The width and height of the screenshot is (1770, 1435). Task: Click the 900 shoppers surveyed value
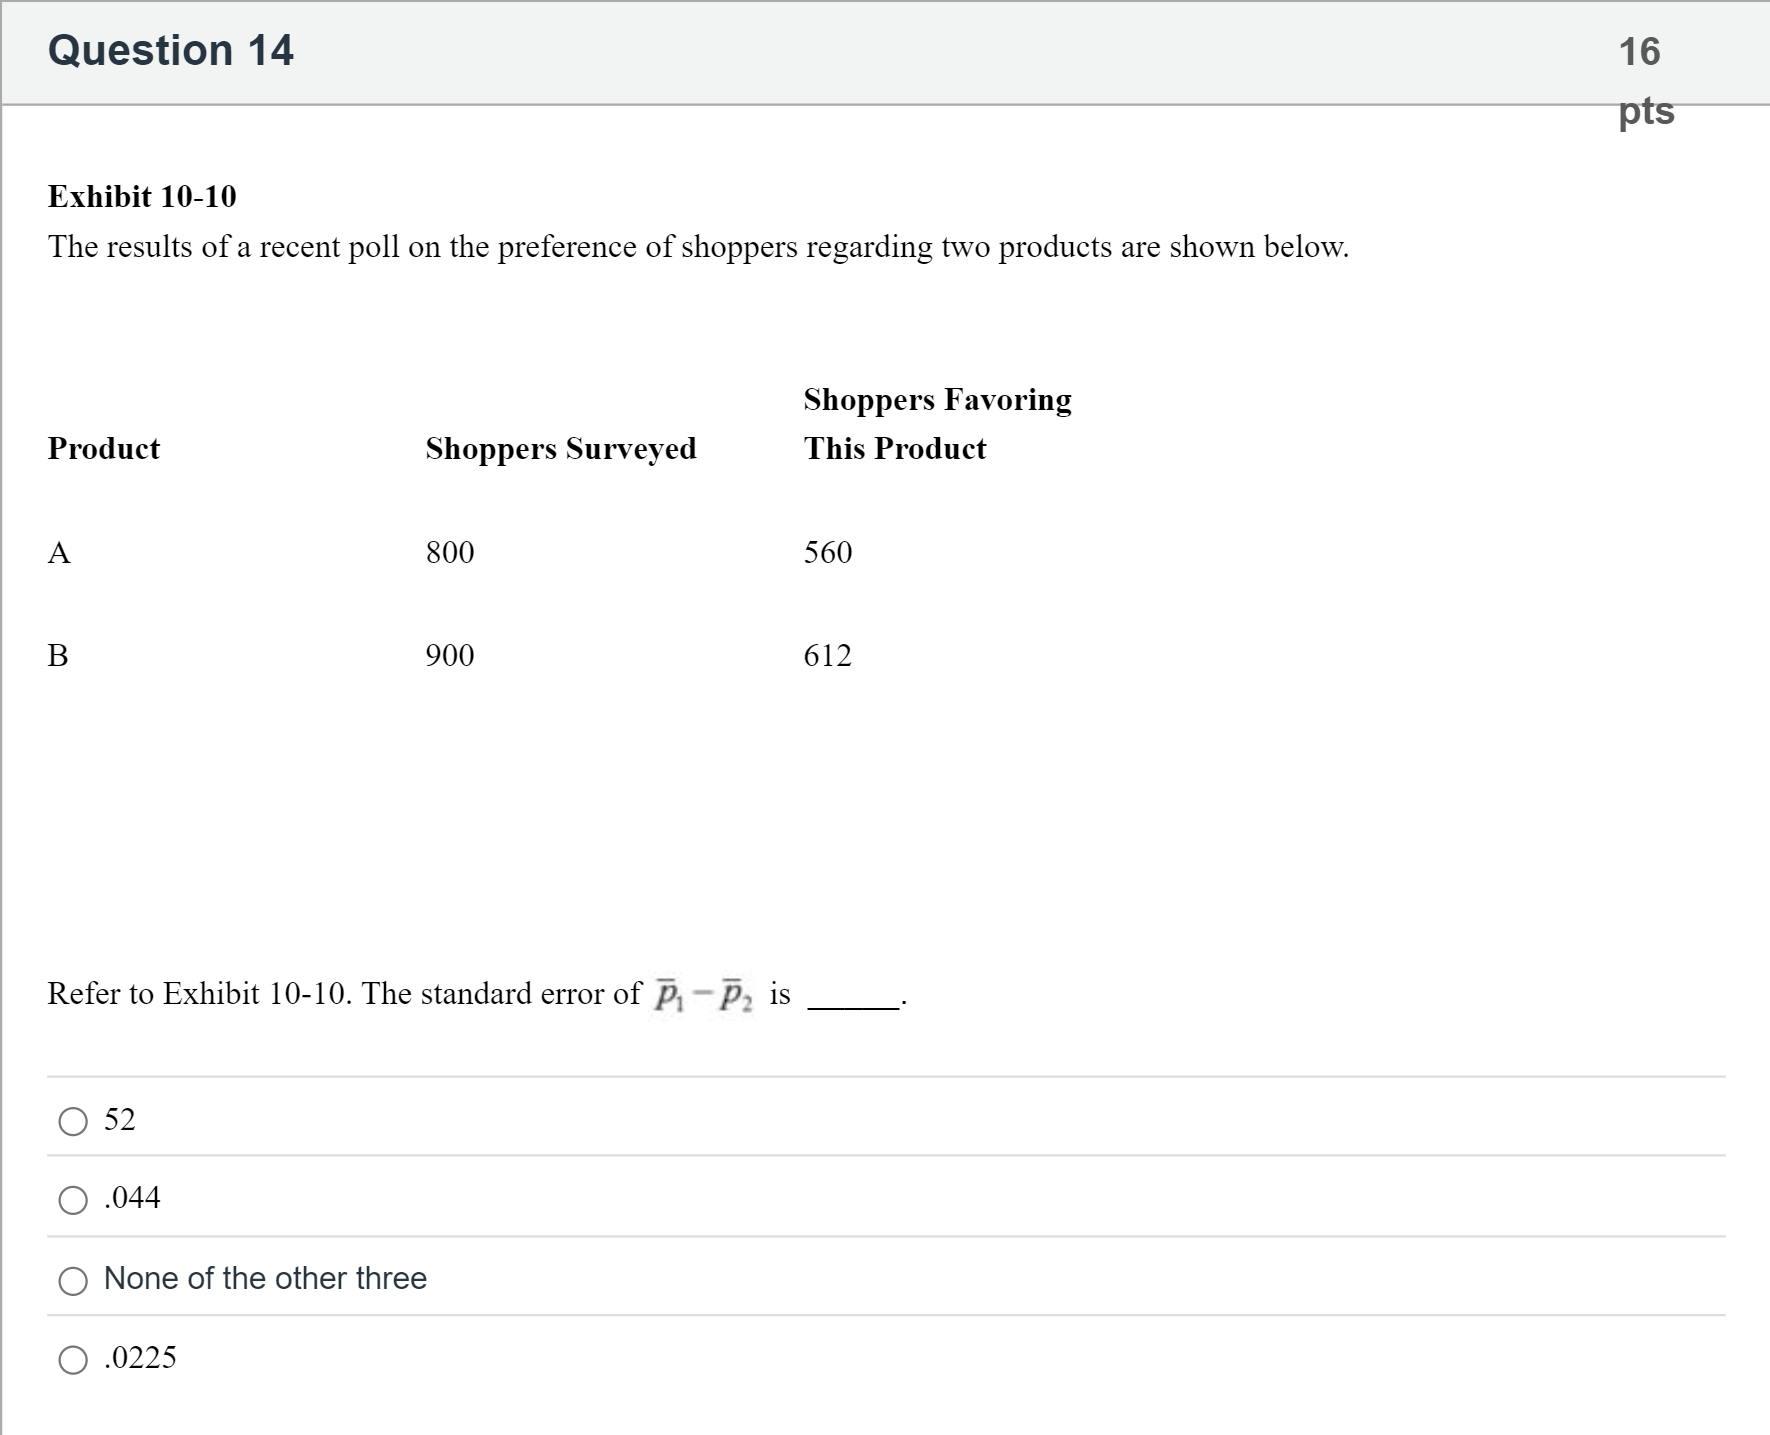[x=450, y=655]
